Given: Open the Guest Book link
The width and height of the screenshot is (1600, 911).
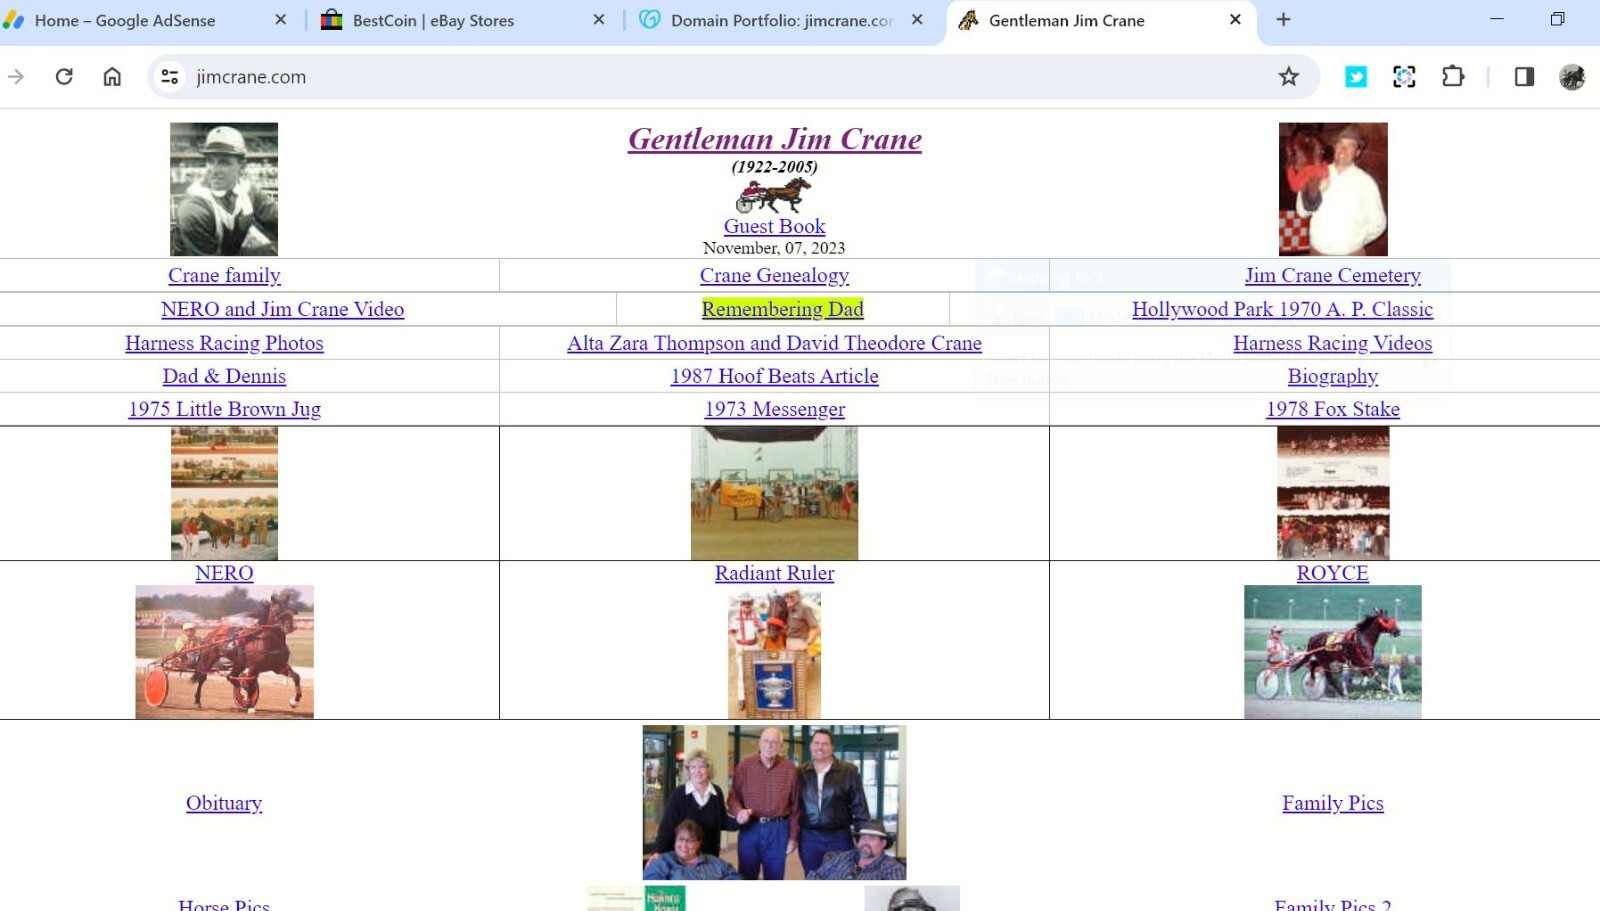Looking at the screenshot, I should pos(774,226).
